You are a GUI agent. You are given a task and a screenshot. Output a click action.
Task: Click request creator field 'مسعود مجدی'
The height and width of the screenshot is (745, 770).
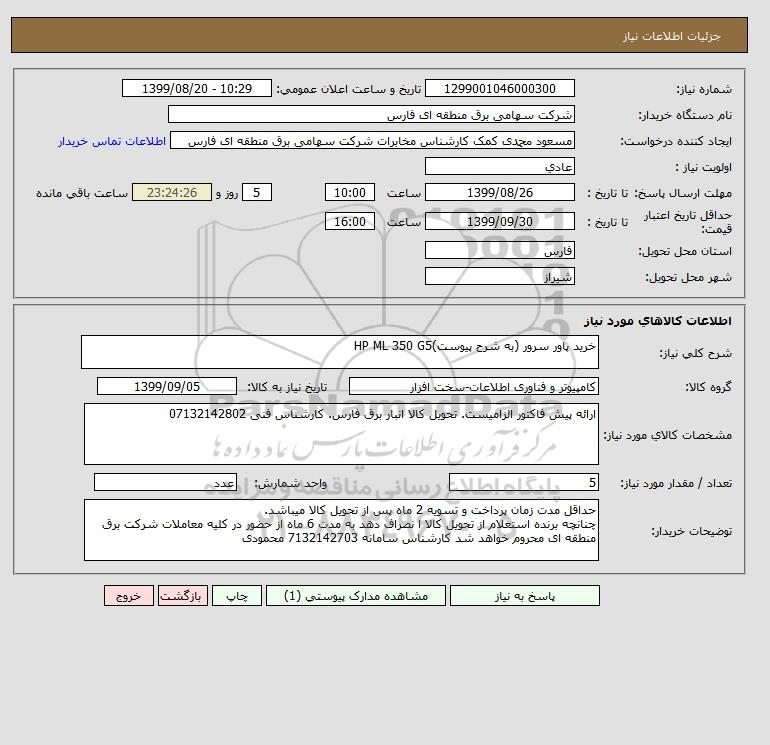click(372, 141)
